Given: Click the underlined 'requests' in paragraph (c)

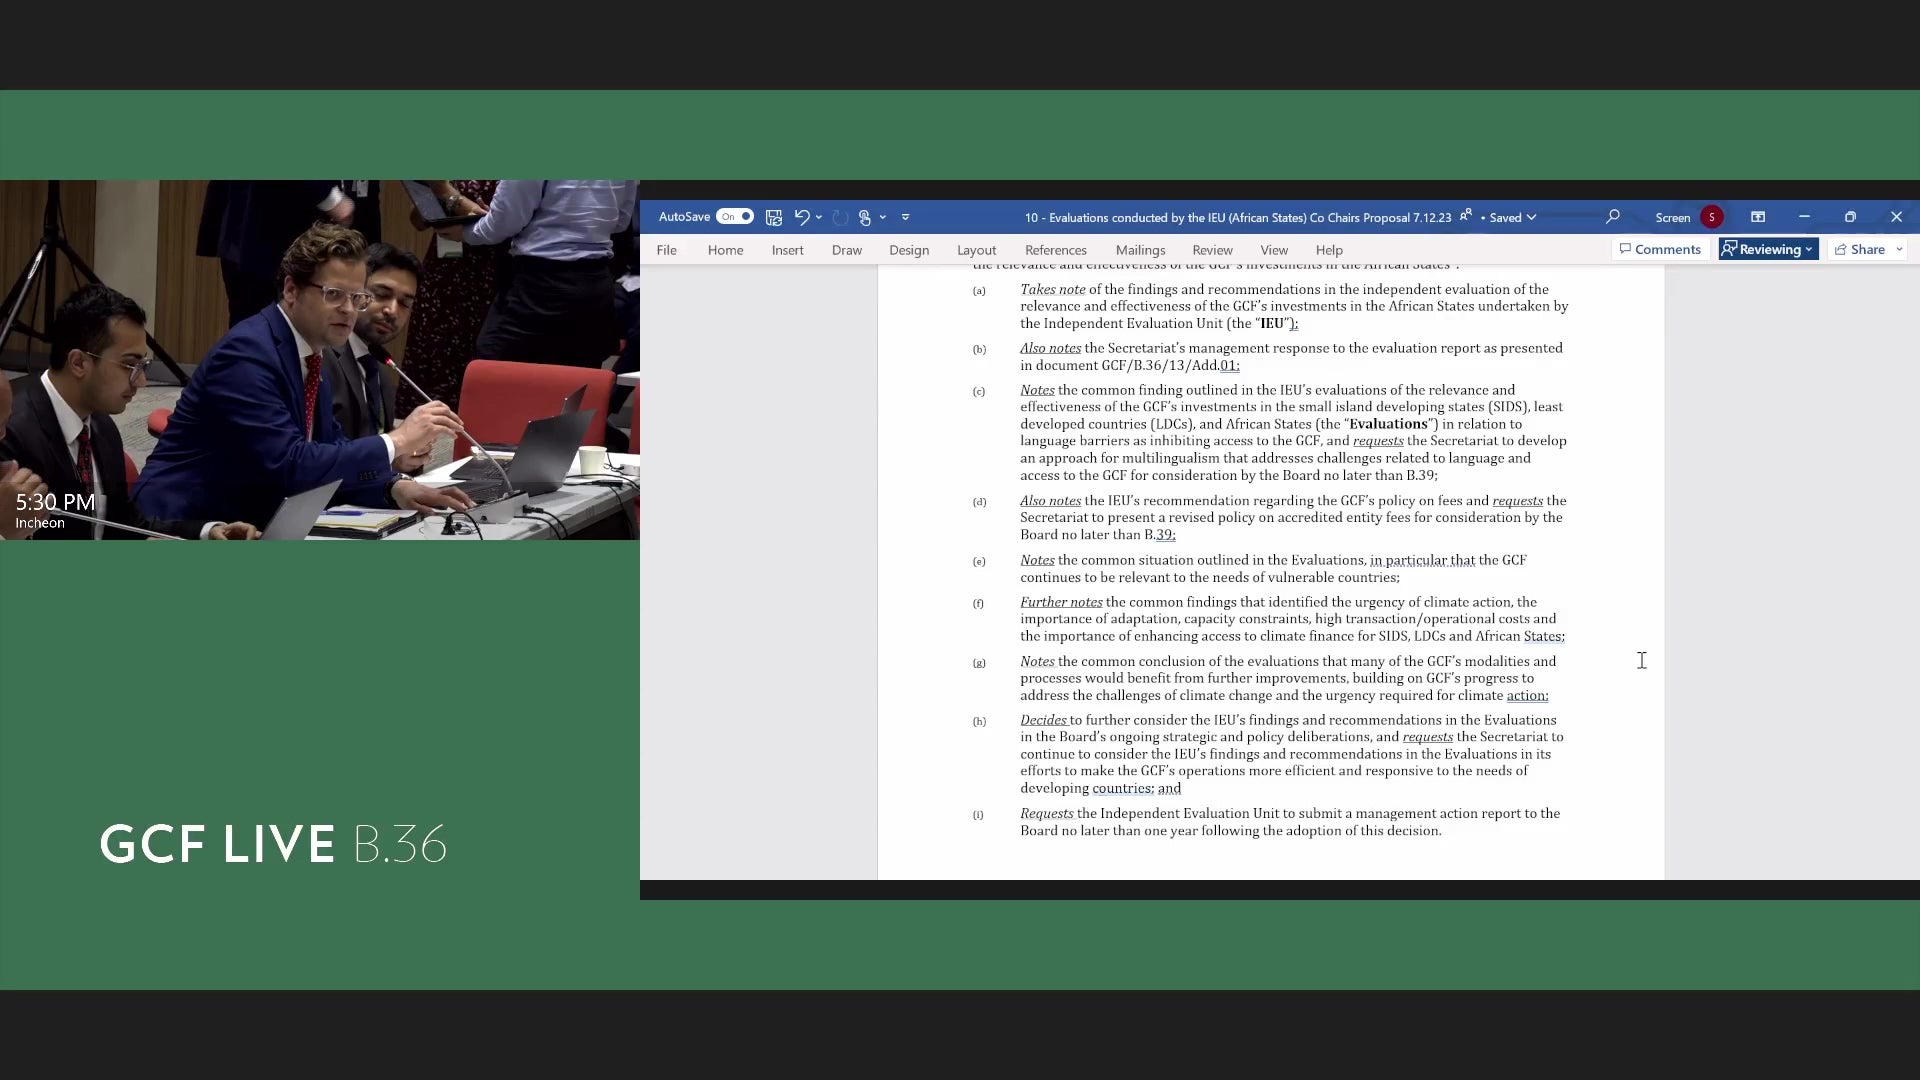Looking at the screenshot, I should pyautogui.click(x=1378, y=441).
